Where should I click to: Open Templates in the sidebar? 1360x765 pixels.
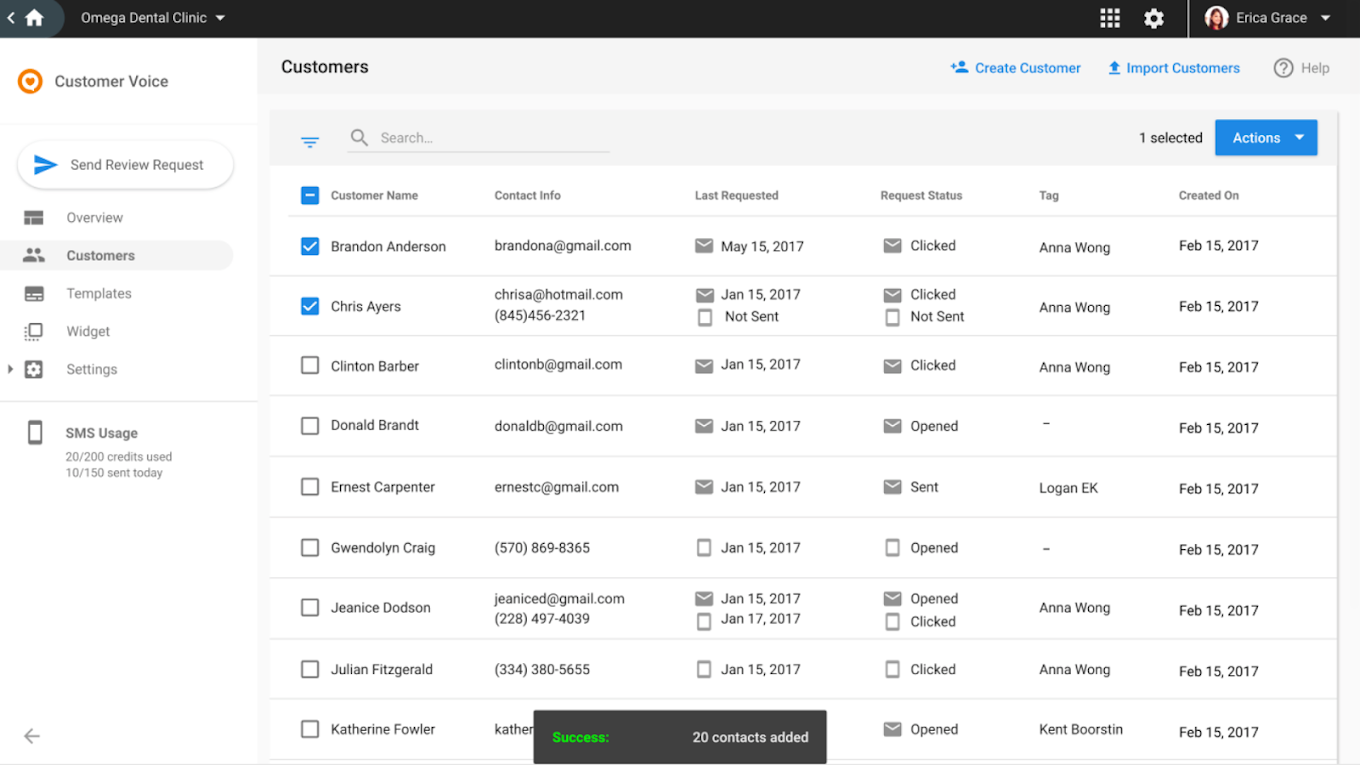tap(98, 294)
